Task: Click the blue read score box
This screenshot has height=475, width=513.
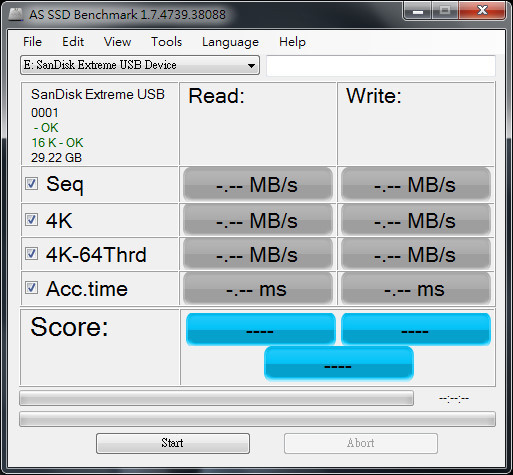Action: tap(261, 329)
